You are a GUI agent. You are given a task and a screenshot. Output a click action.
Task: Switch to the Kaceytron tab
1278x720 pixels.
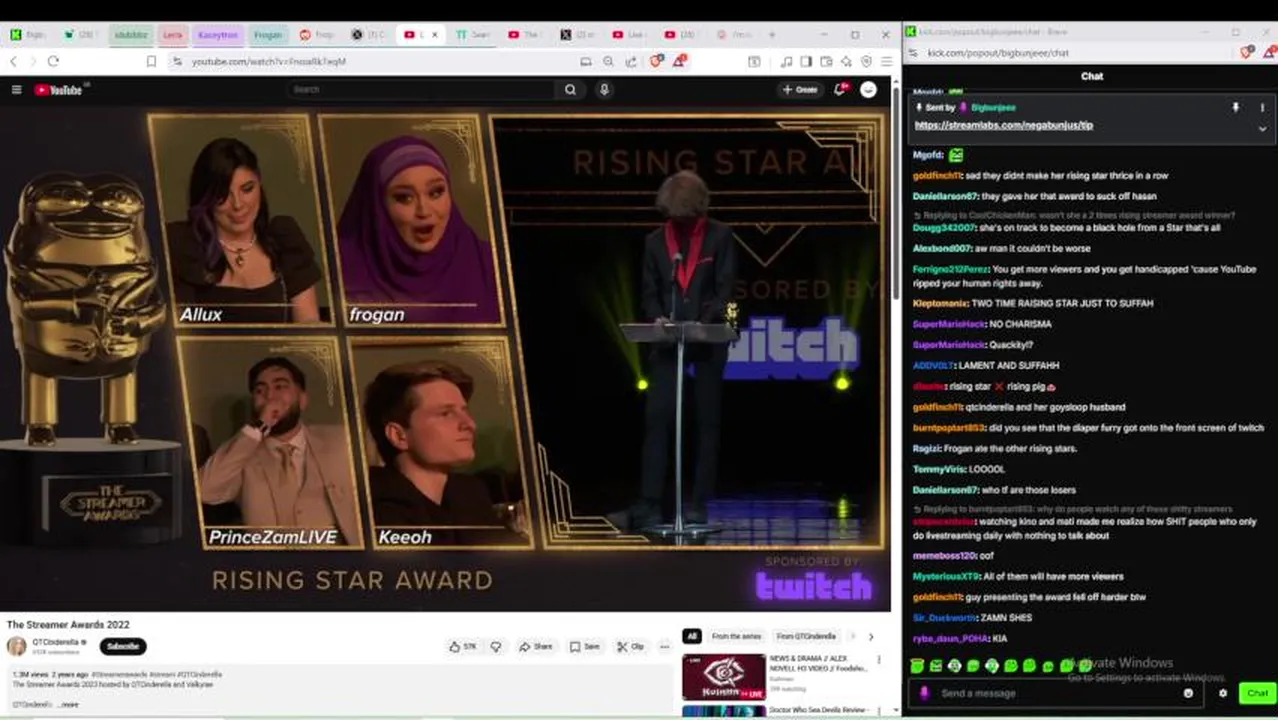click(218, 35)
